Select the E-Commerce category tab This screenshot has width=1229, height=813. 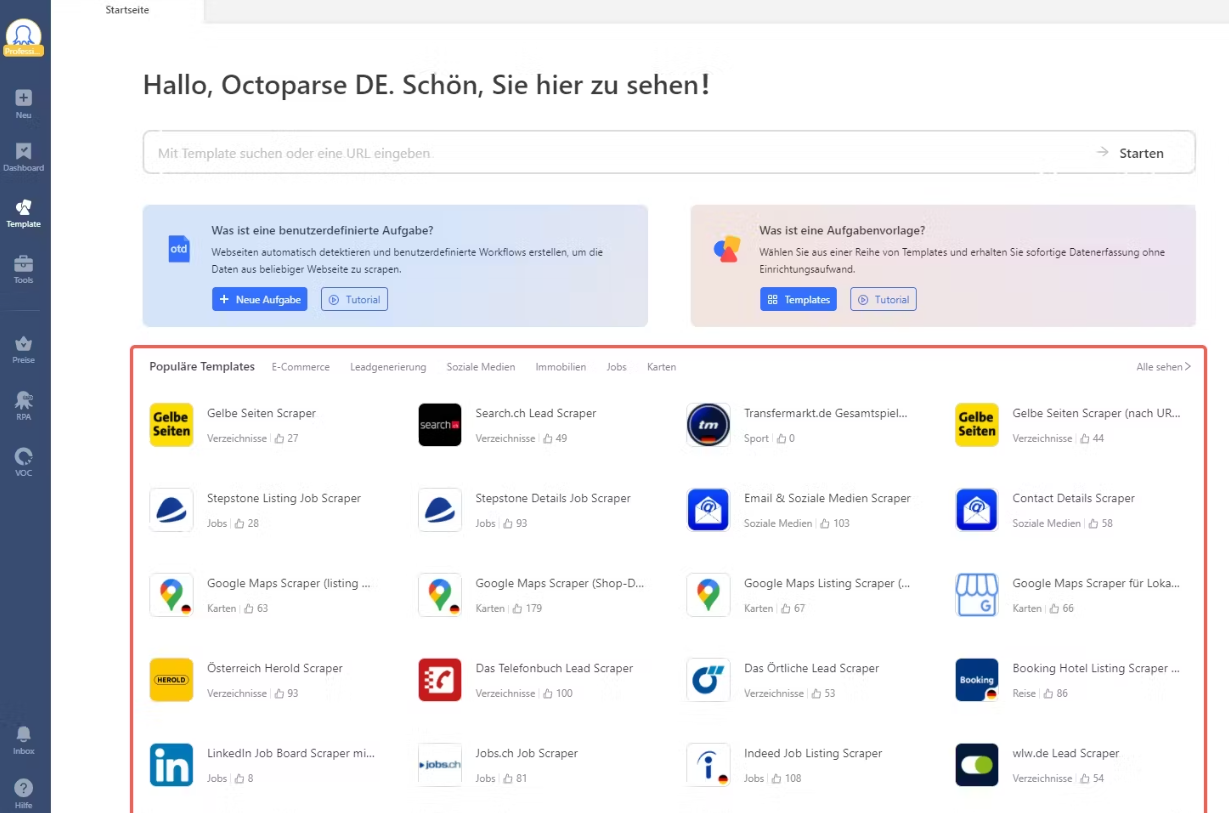point(301,367)
